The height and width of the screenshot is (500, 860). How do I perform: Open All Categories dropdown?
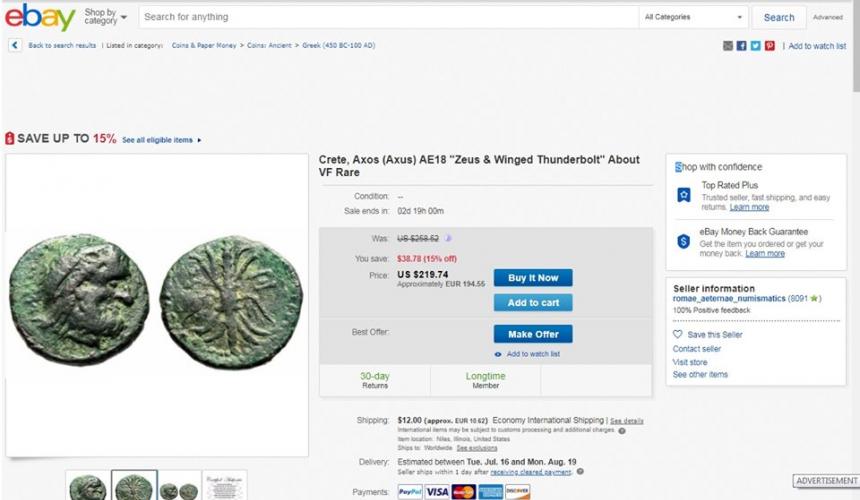coord(694,17)
